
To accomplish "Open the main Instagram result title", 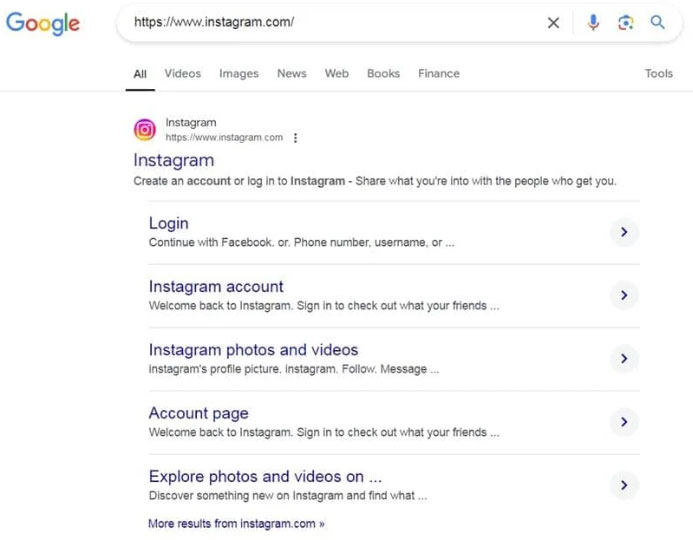I will point(174,160).
